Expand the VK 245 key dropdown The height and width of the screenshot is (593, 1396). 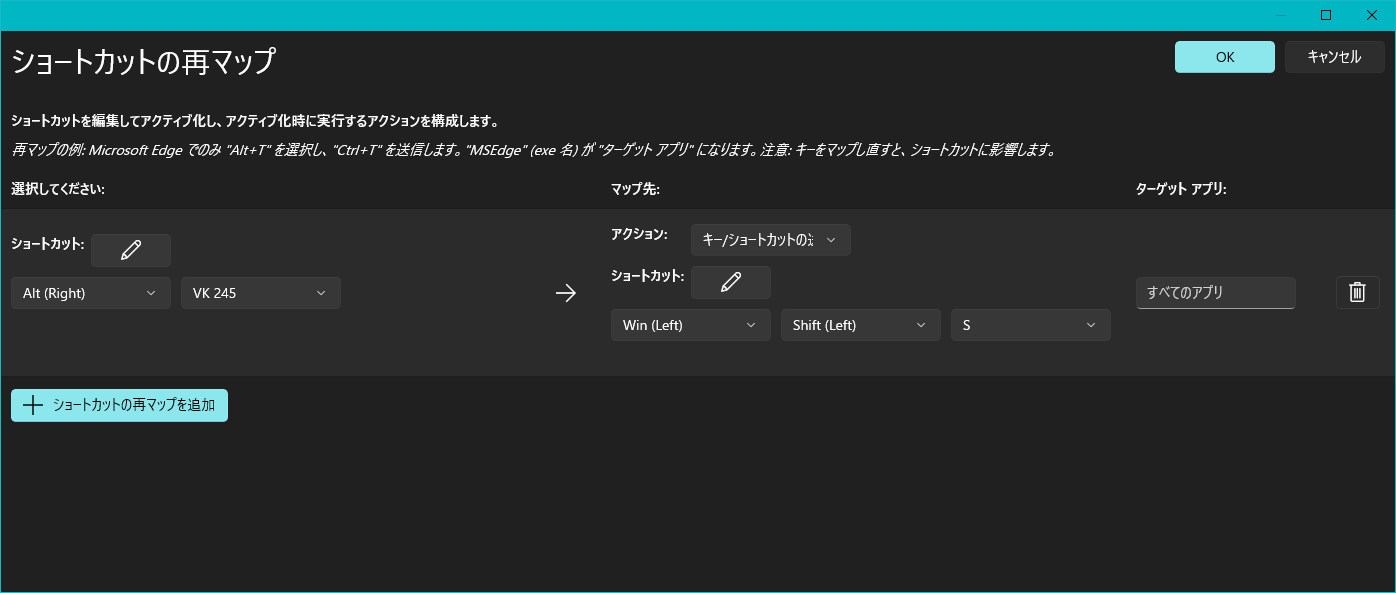pos(260,293)
